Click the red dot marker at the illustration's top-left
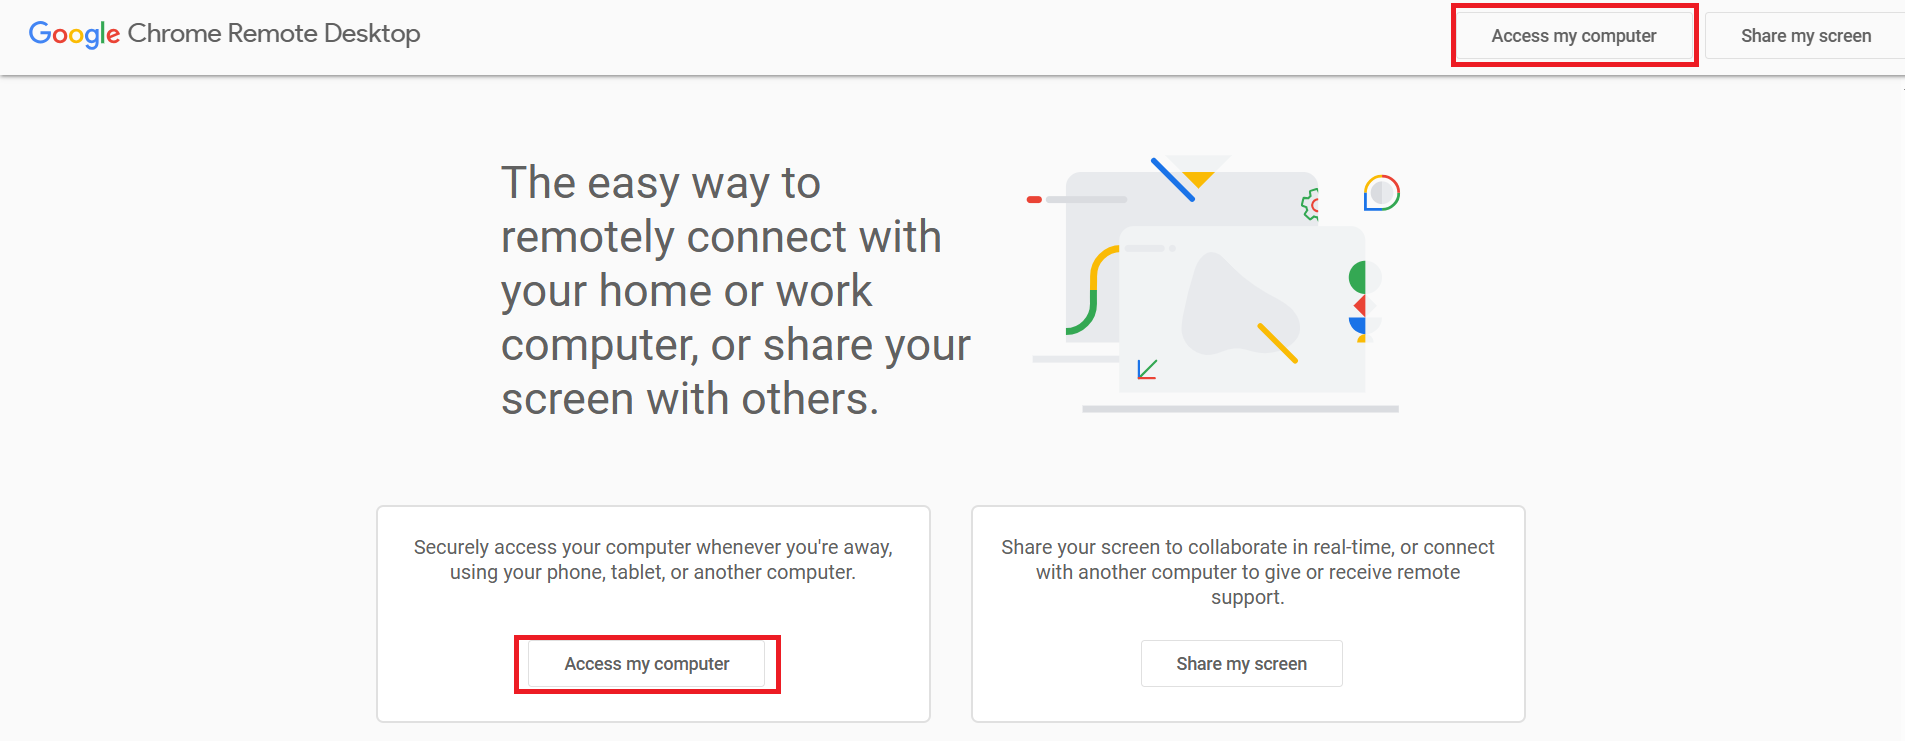Image resolution: width=1905 pixels, height=741 pixels. coord(1033,198)
